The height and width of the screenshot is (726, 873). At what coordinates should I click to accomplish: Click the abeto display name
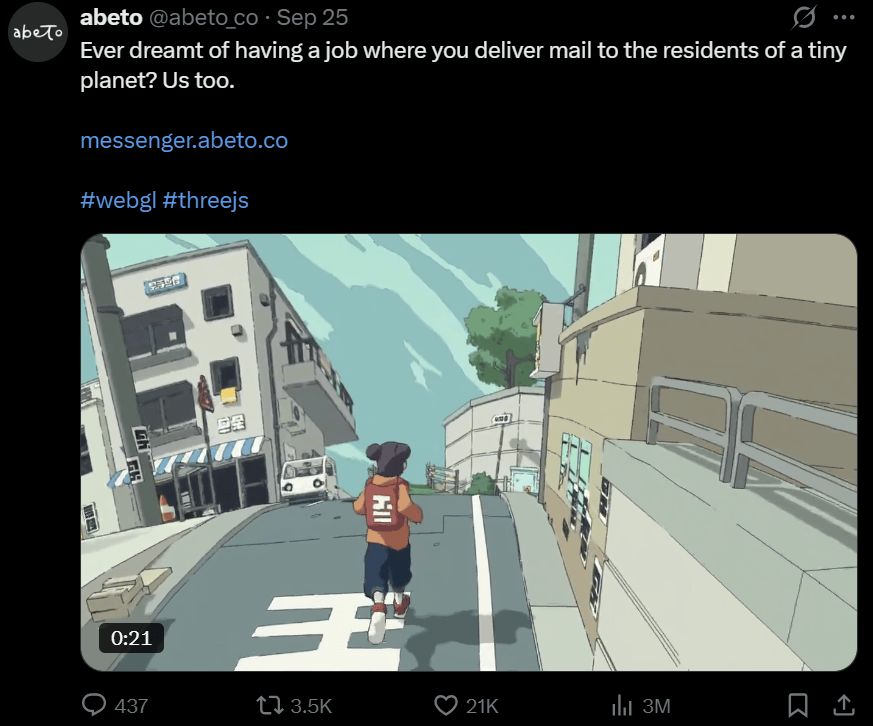coord(111,17)
